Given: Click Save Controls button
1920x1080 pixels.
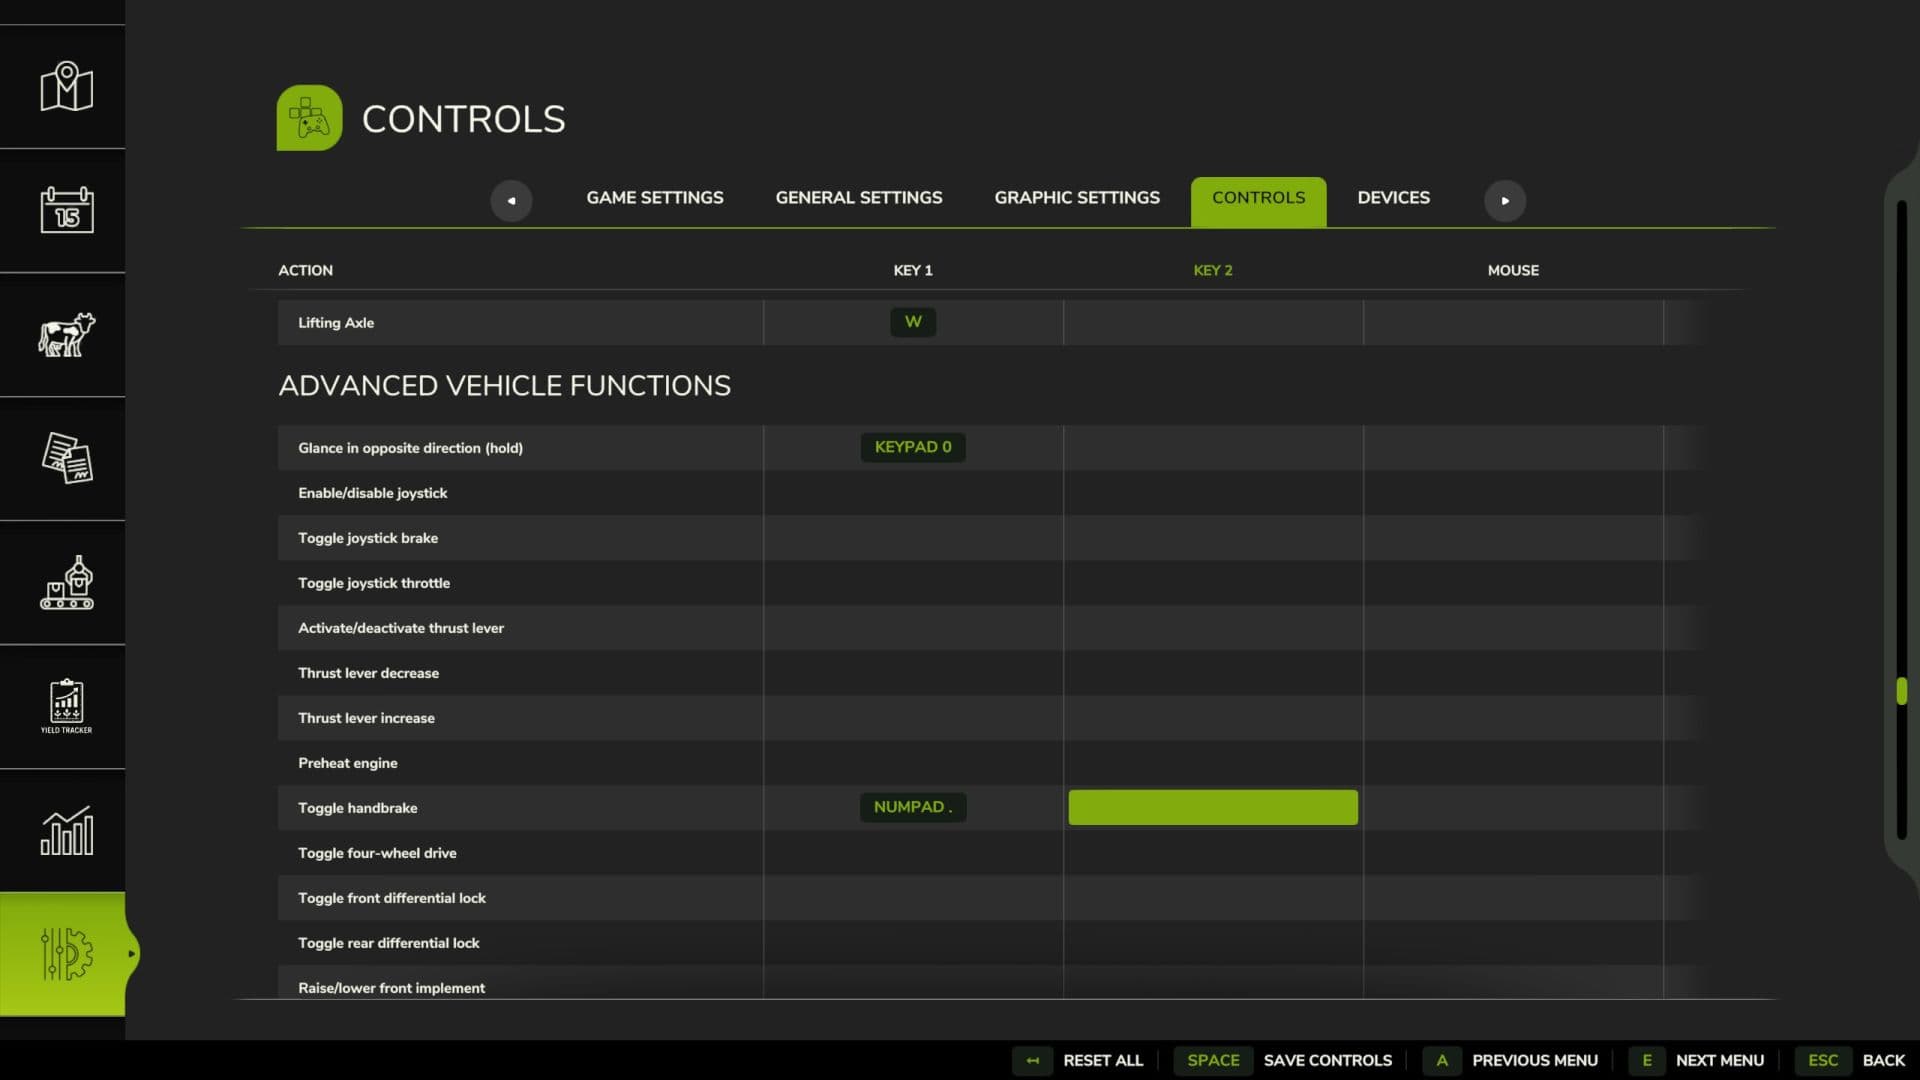Looking at the screenshot, I should tap(1327, 1060).
